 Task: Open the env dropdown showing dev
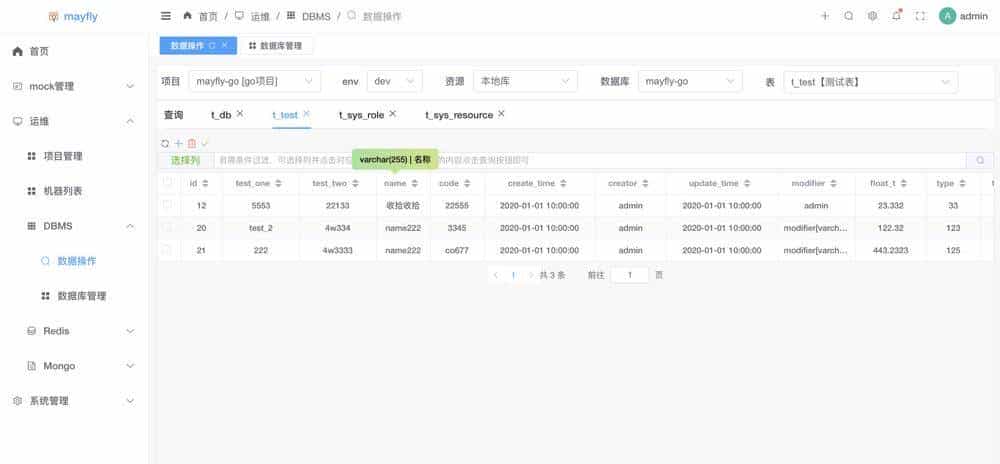tap(395, 82)
